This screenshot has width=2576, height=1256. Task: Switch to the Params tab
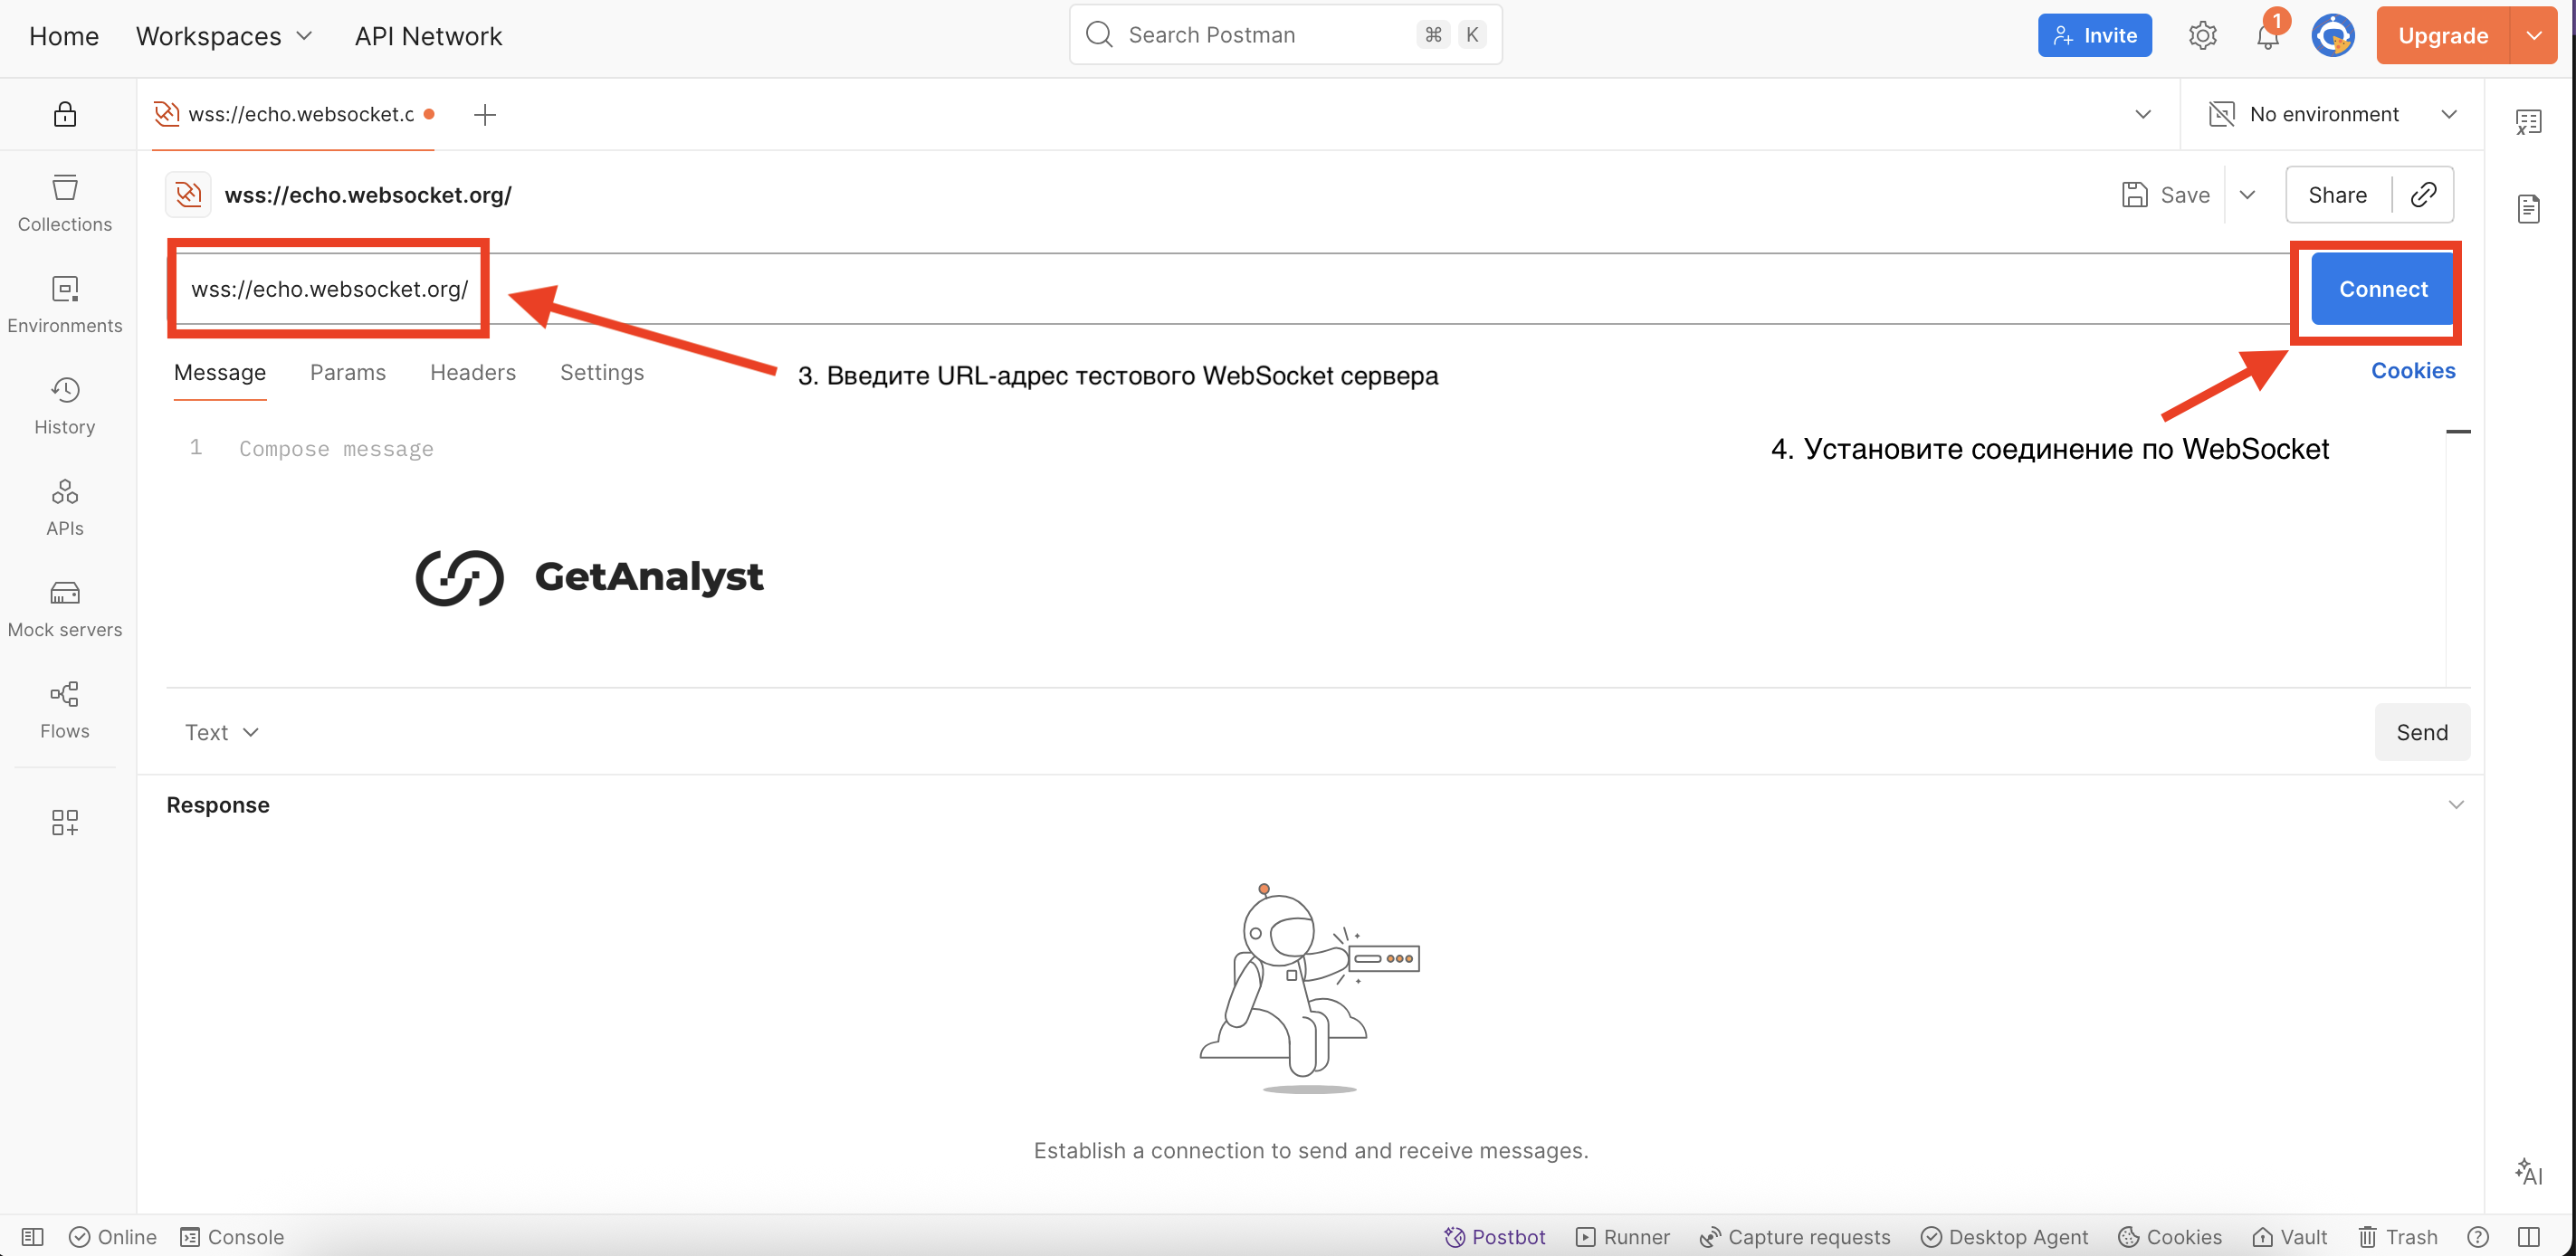coord(348,372)
